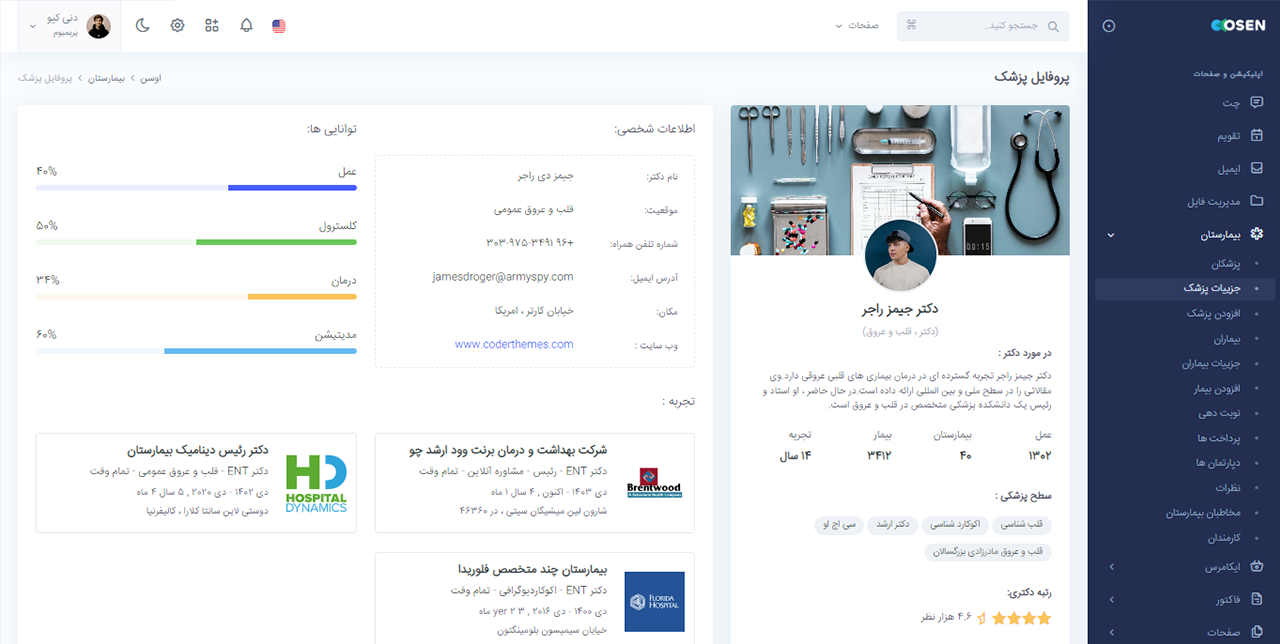
Task: Click the calendar icon in sidebar
Action: click(1257, 135)
